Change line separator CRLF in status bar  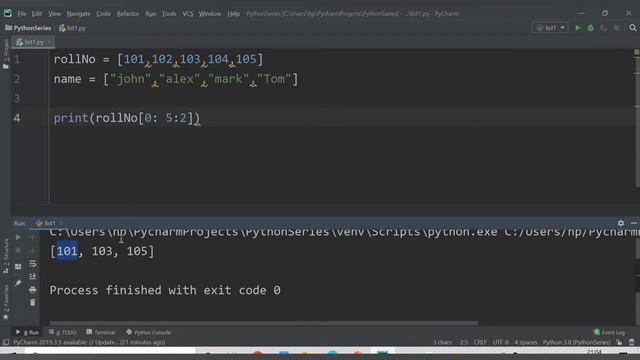pyautogui.click(x=480, y=342)
